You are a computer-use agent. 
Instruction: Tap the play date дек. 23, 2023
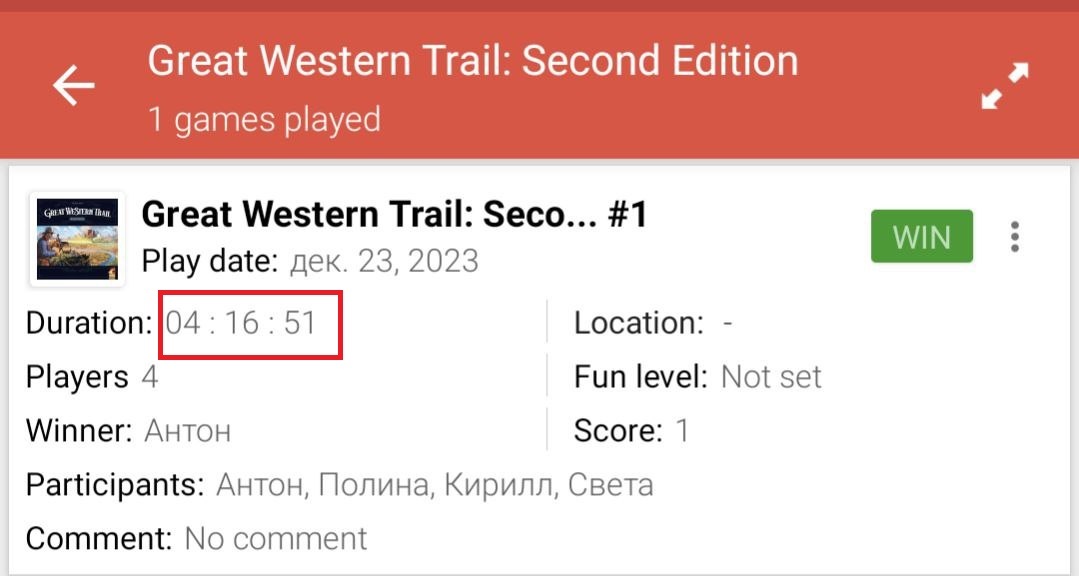pos(384,262)
